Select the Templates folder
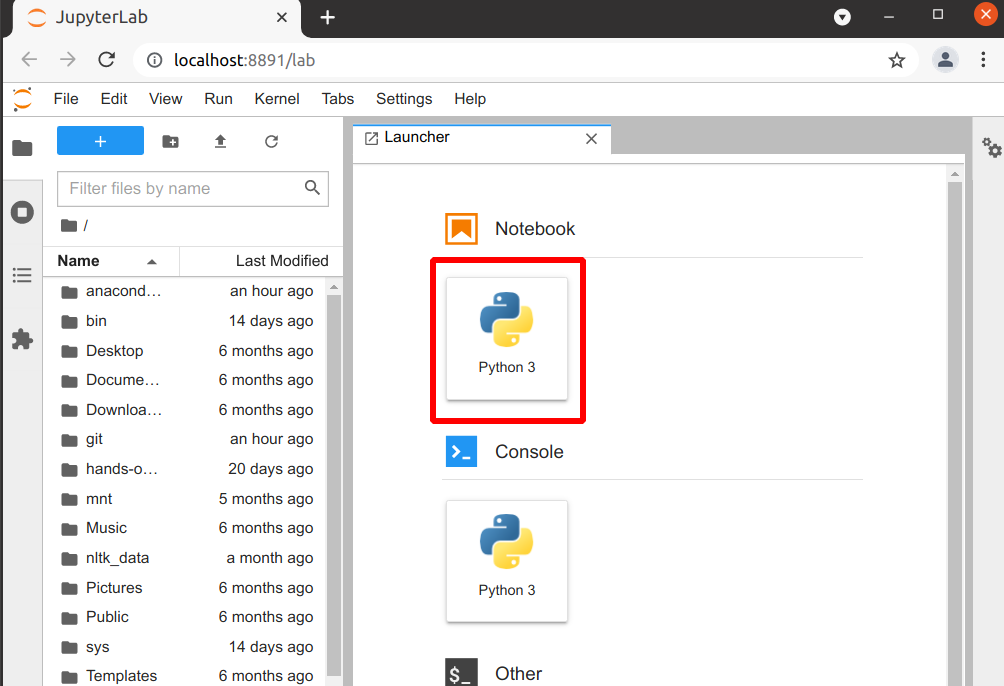 tap(186, 676)
